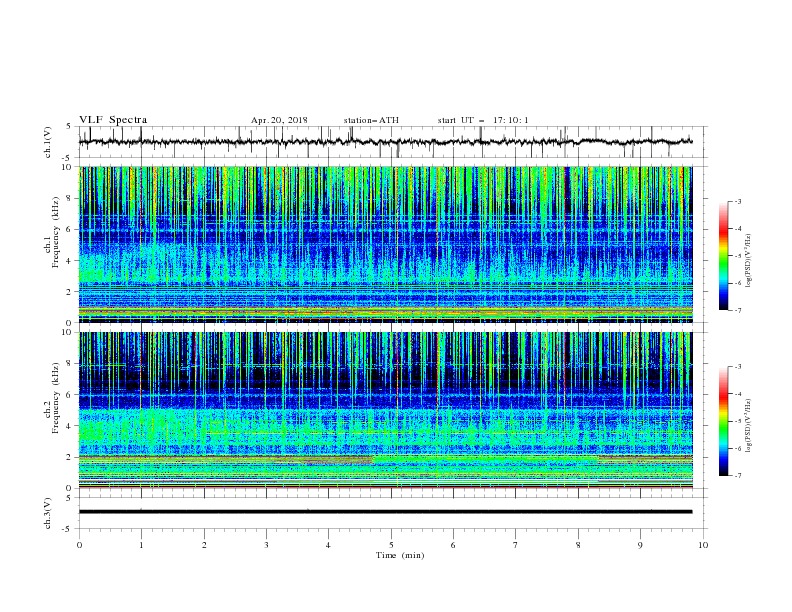Click the ch.1 color bar "log(PSD)(V²/Hz)" label
Viewport: 792px width, 612px height.
[749, 261]
